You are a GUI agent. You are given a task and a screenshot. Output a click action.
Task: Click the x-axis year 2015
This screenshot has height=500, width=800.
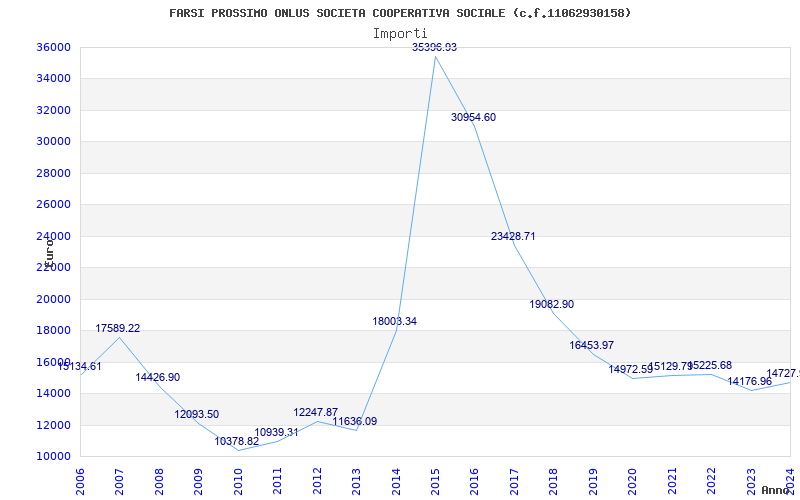coord(435,481)
